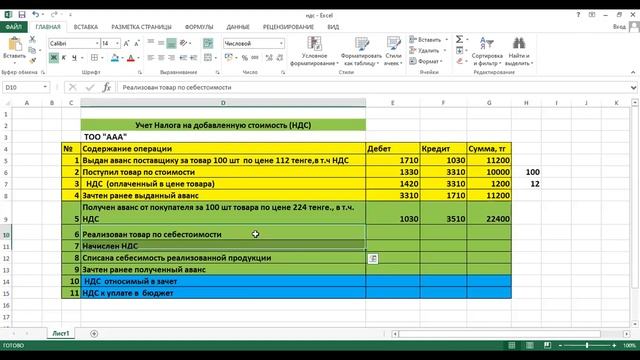Increase decimal places icon

(269, 58)
